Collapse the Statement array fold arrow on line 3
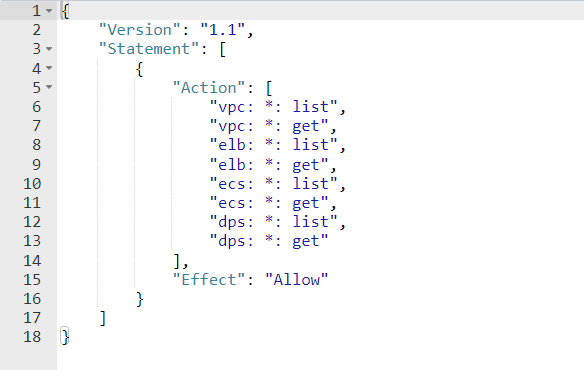 pos(49,49)
